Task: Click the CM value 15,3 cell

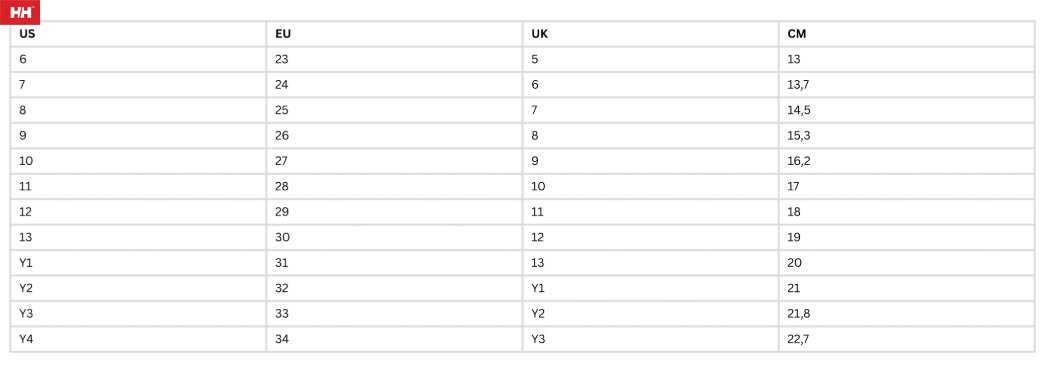Action: 907,136
